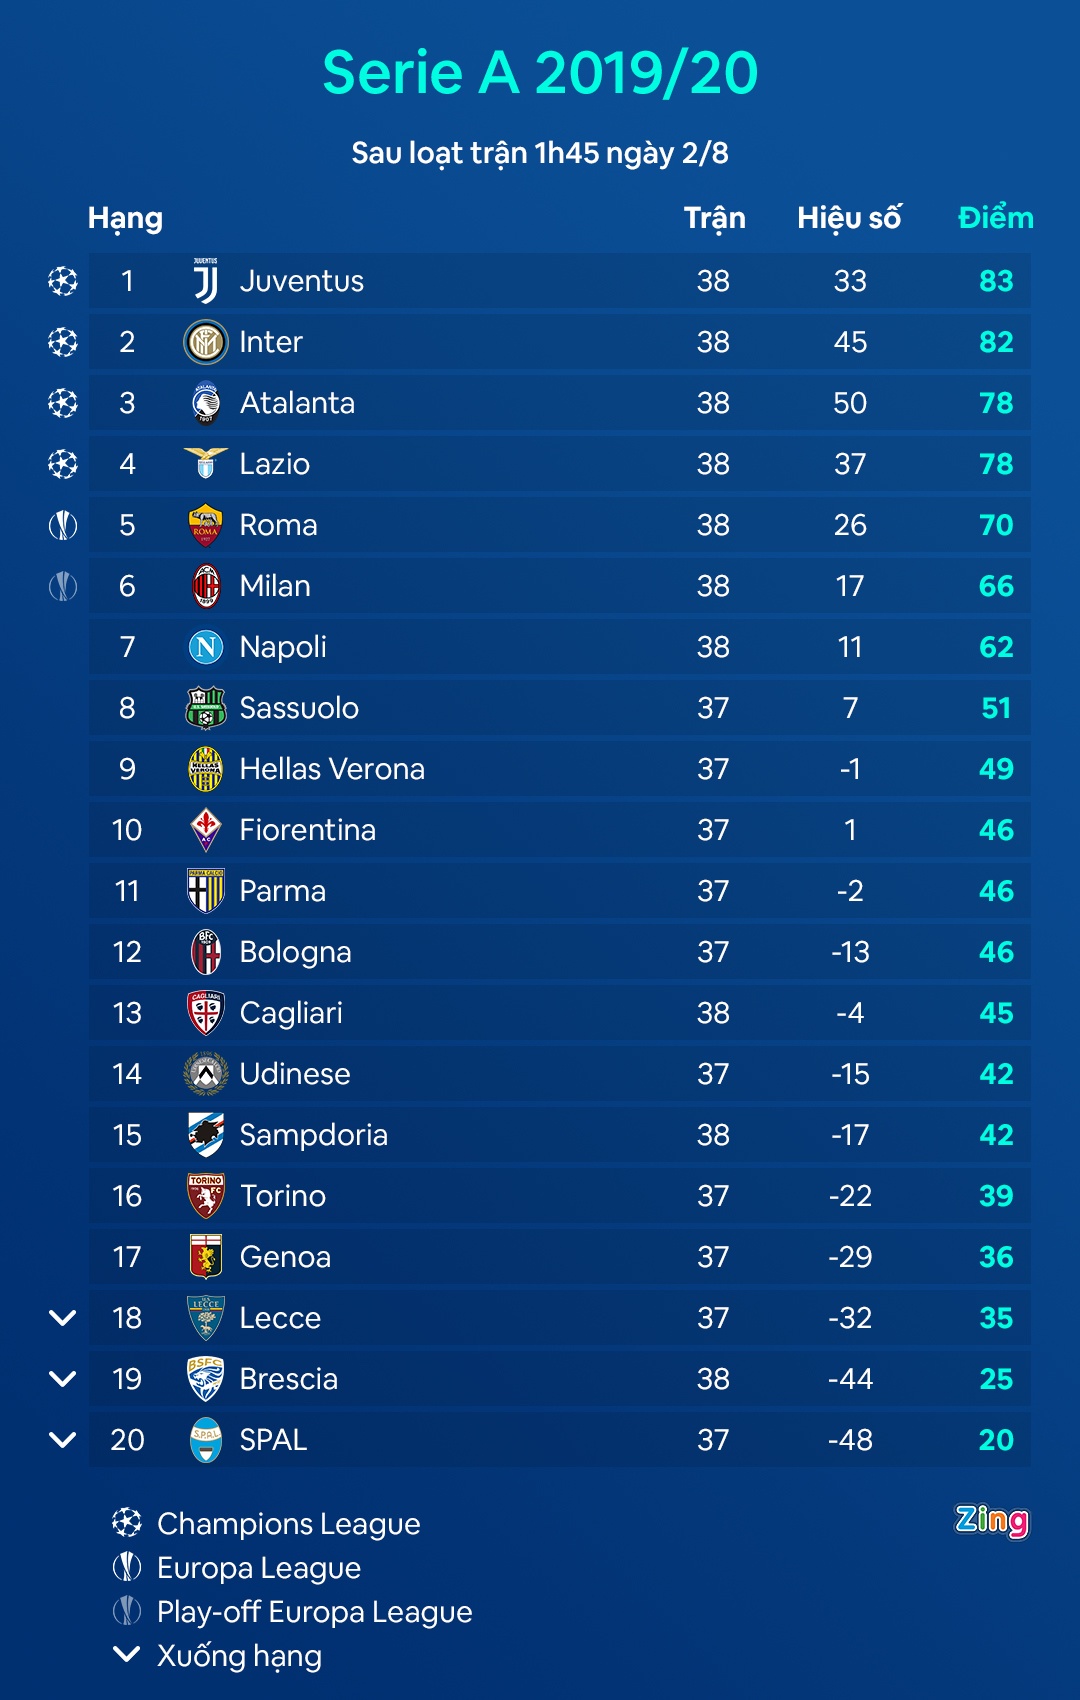The image size is (1080, 1700).
Task: Click the relegation chevron beside SPAL
Action: coord(63,1440)
